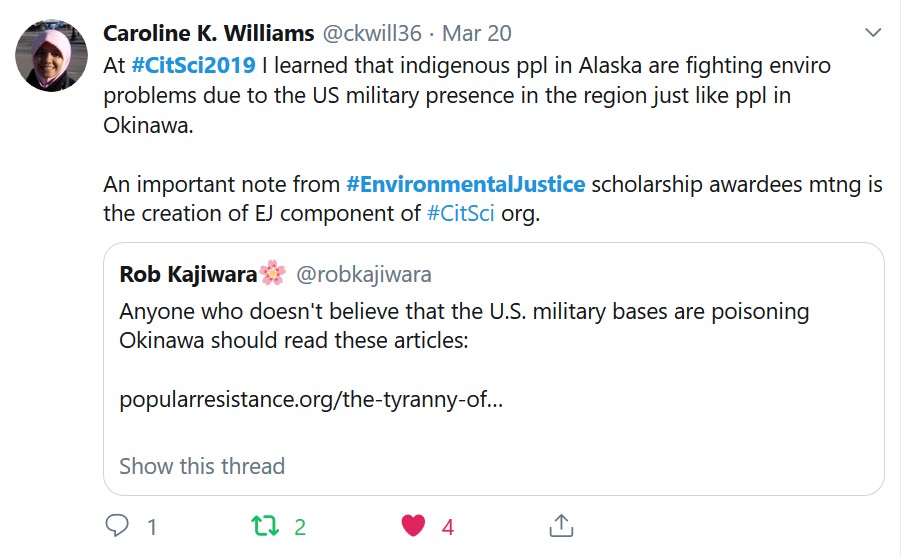Open the tweet options chevron menu

click(x=873, y=33)
